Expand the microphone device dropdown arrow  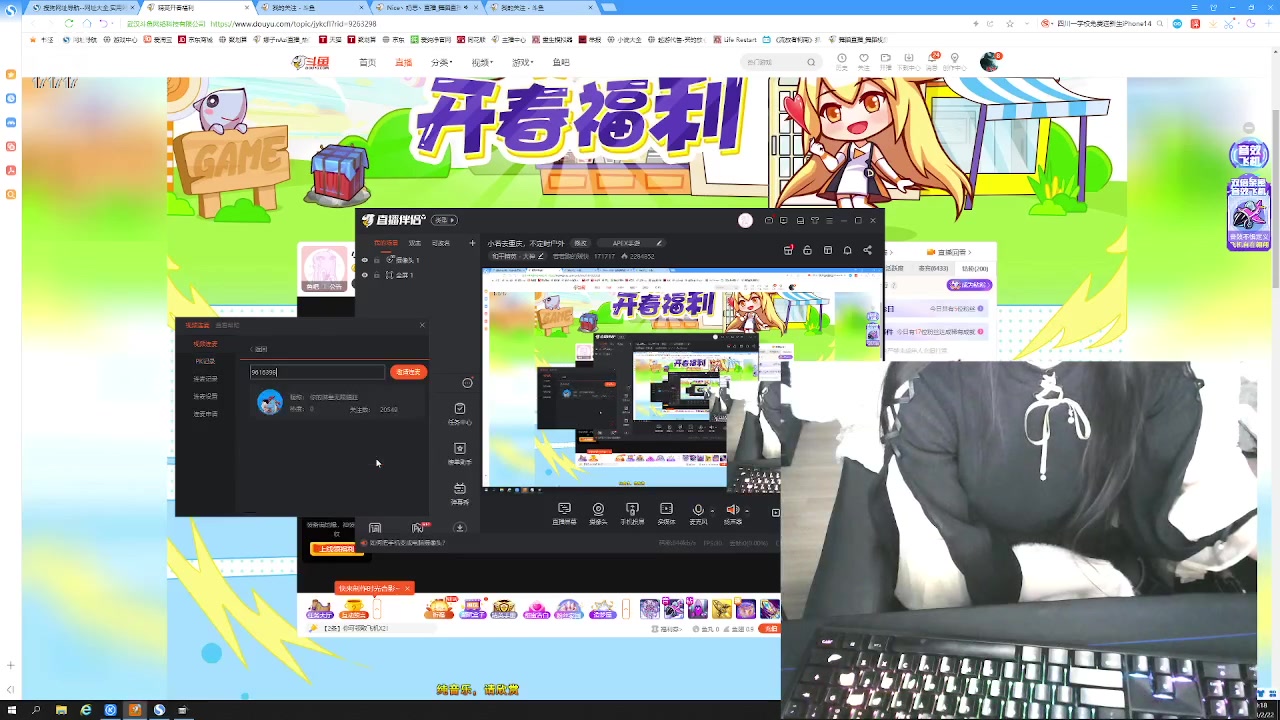(712, 509)
